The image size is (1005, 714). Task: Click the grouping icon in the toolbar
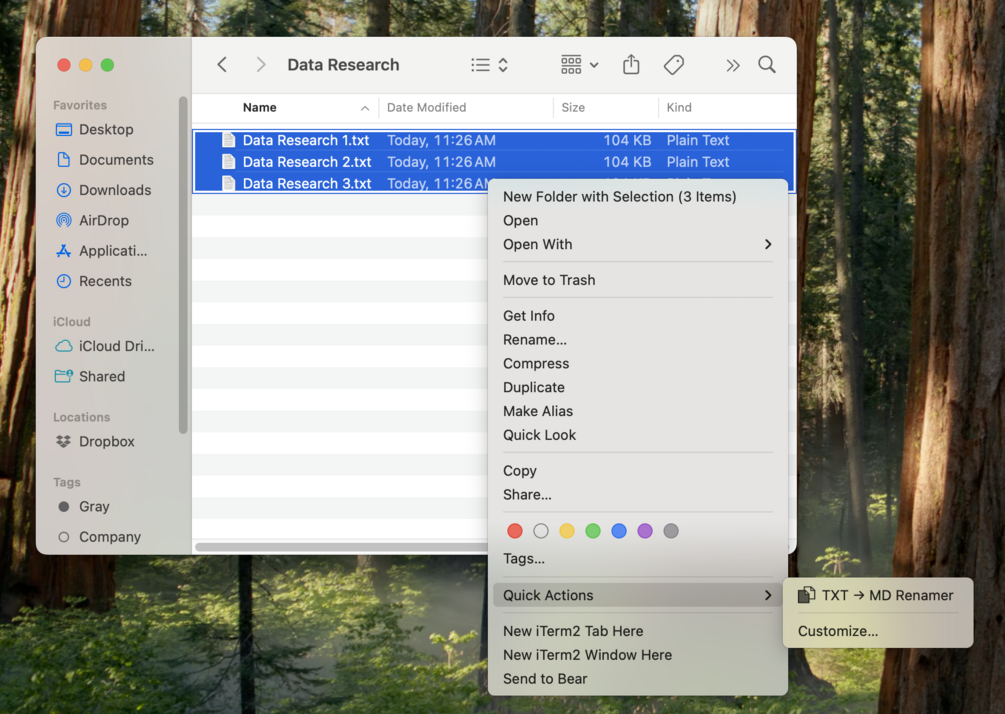[570, 64]
